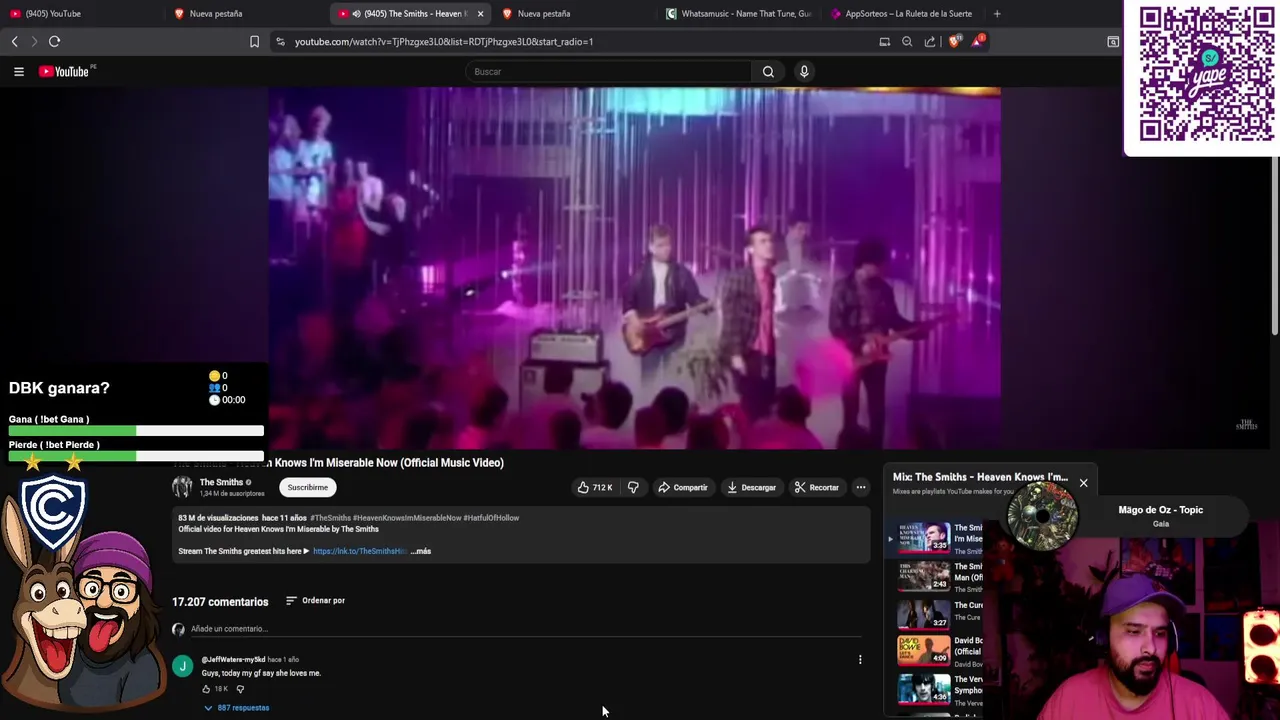This screenshot has width=1280, height=720.
Task: Click '83 M de visualizaciones' text
Action: pyautogui.click(x=218, y=518)
